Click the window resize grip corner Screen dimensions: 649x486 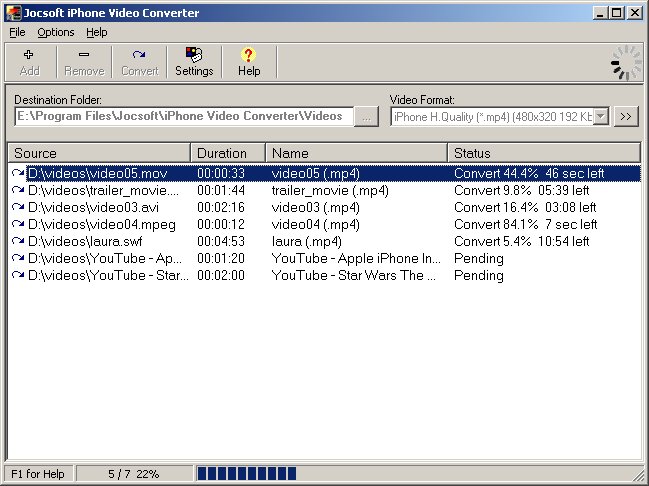(x=640, y=476)
